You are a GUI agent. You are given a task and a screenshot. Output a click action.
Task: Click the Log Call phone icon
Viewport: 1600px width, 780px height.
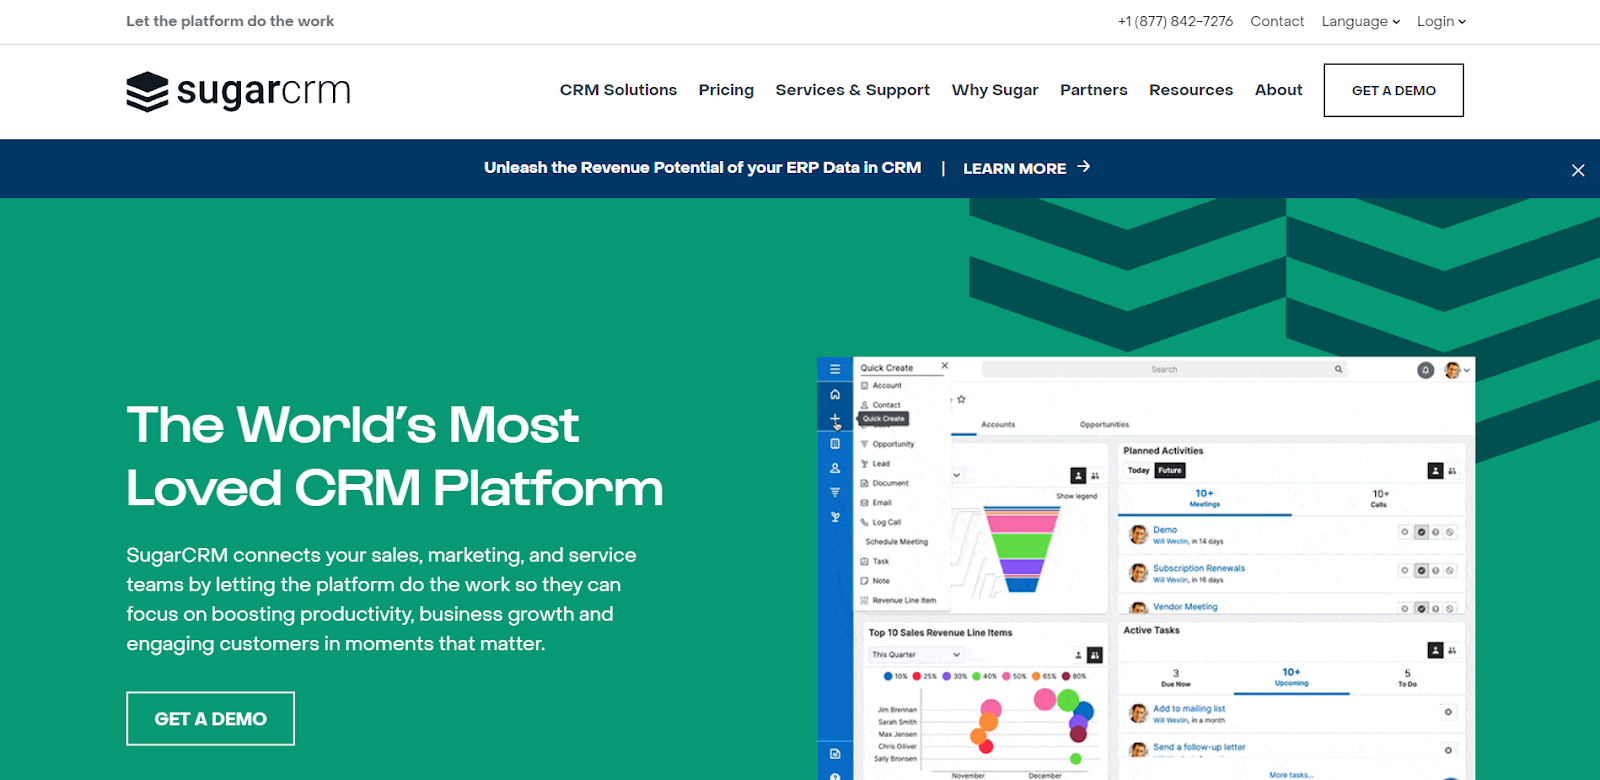(x=864, y=522)
